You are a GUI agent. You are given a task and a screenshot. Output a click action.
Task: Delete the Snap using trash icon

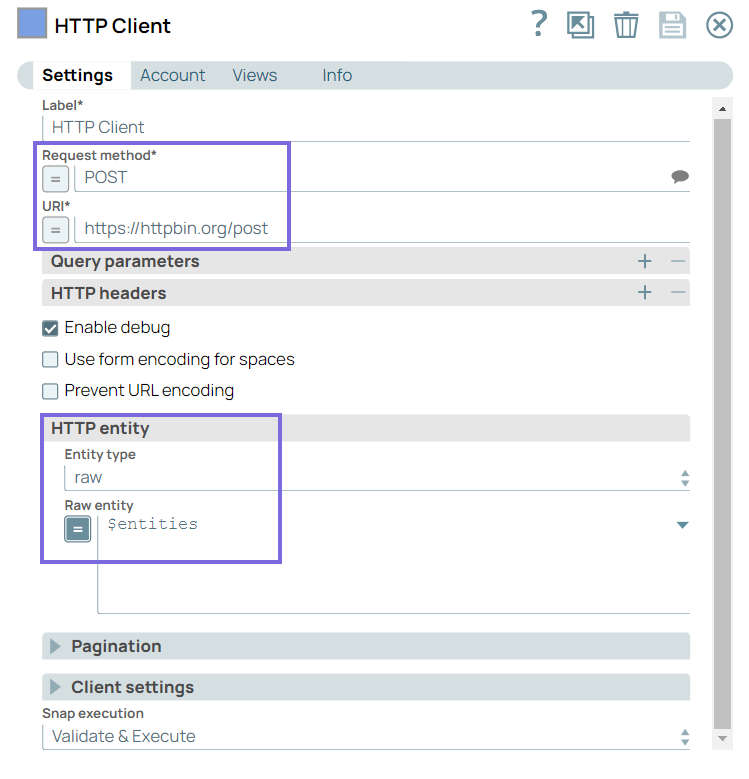click(x=626, y=25)
